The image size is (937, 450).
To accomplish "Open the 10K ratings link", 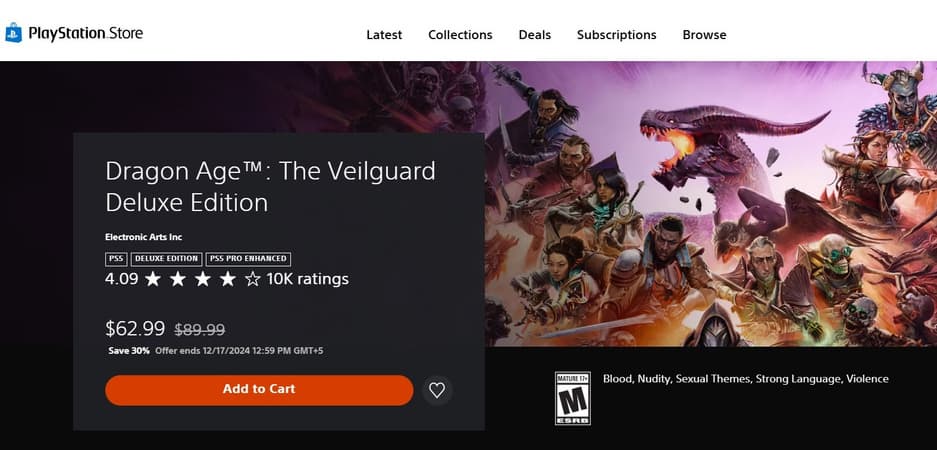I will click(308, 279).
